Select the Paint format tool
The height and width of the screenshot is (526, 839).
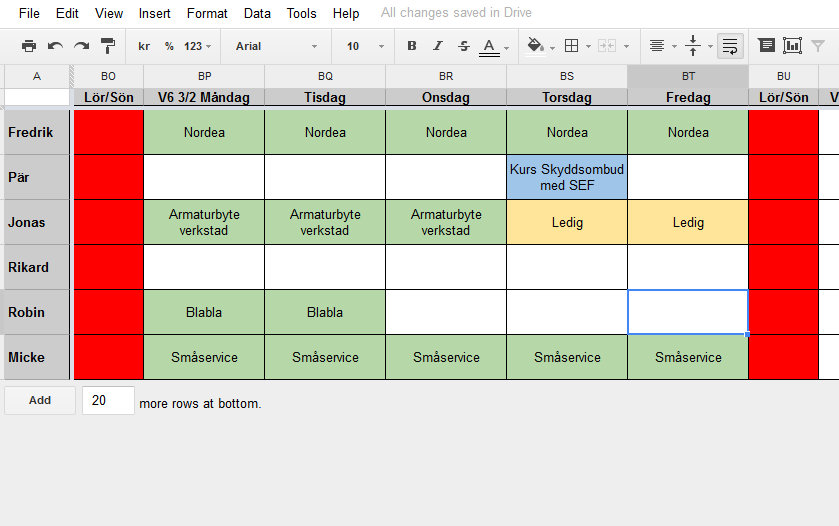[x=108, y=46]
